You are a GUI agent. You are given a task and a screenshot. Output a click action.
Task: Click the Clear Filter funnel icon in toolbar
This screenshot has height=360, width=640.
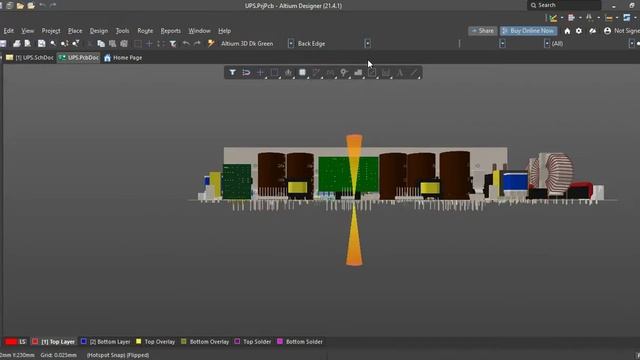tap(173, 44)
